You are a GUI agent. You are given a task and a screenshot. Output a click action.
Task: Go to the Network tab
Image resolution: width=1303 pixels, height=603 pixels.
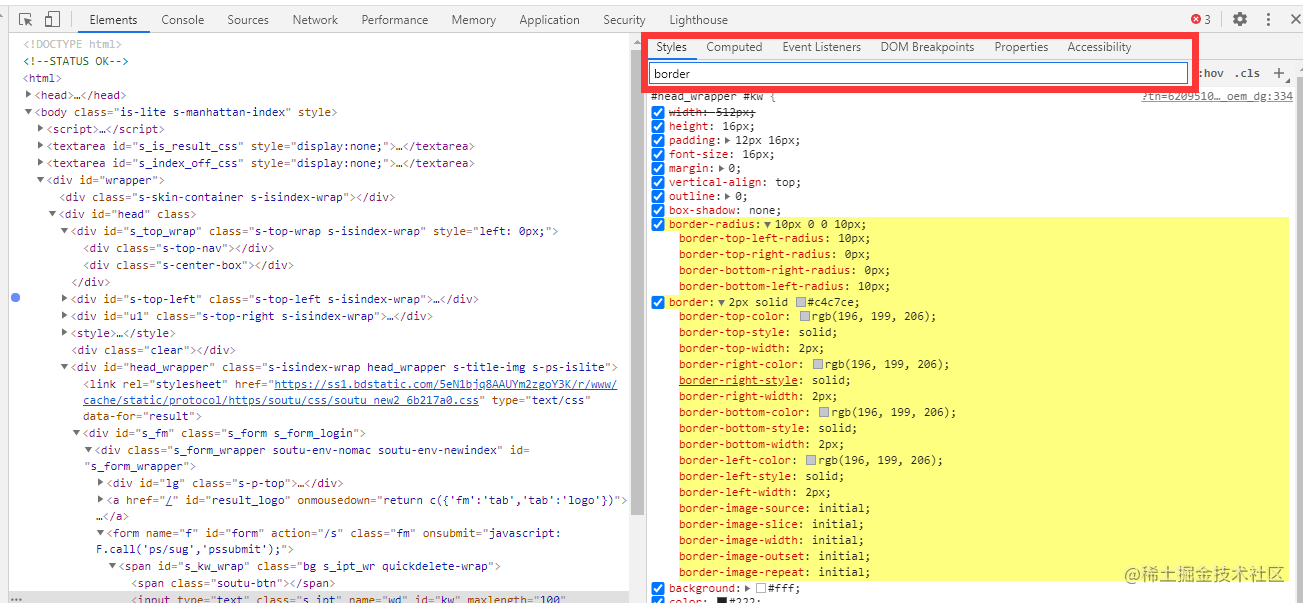[315, 19]
